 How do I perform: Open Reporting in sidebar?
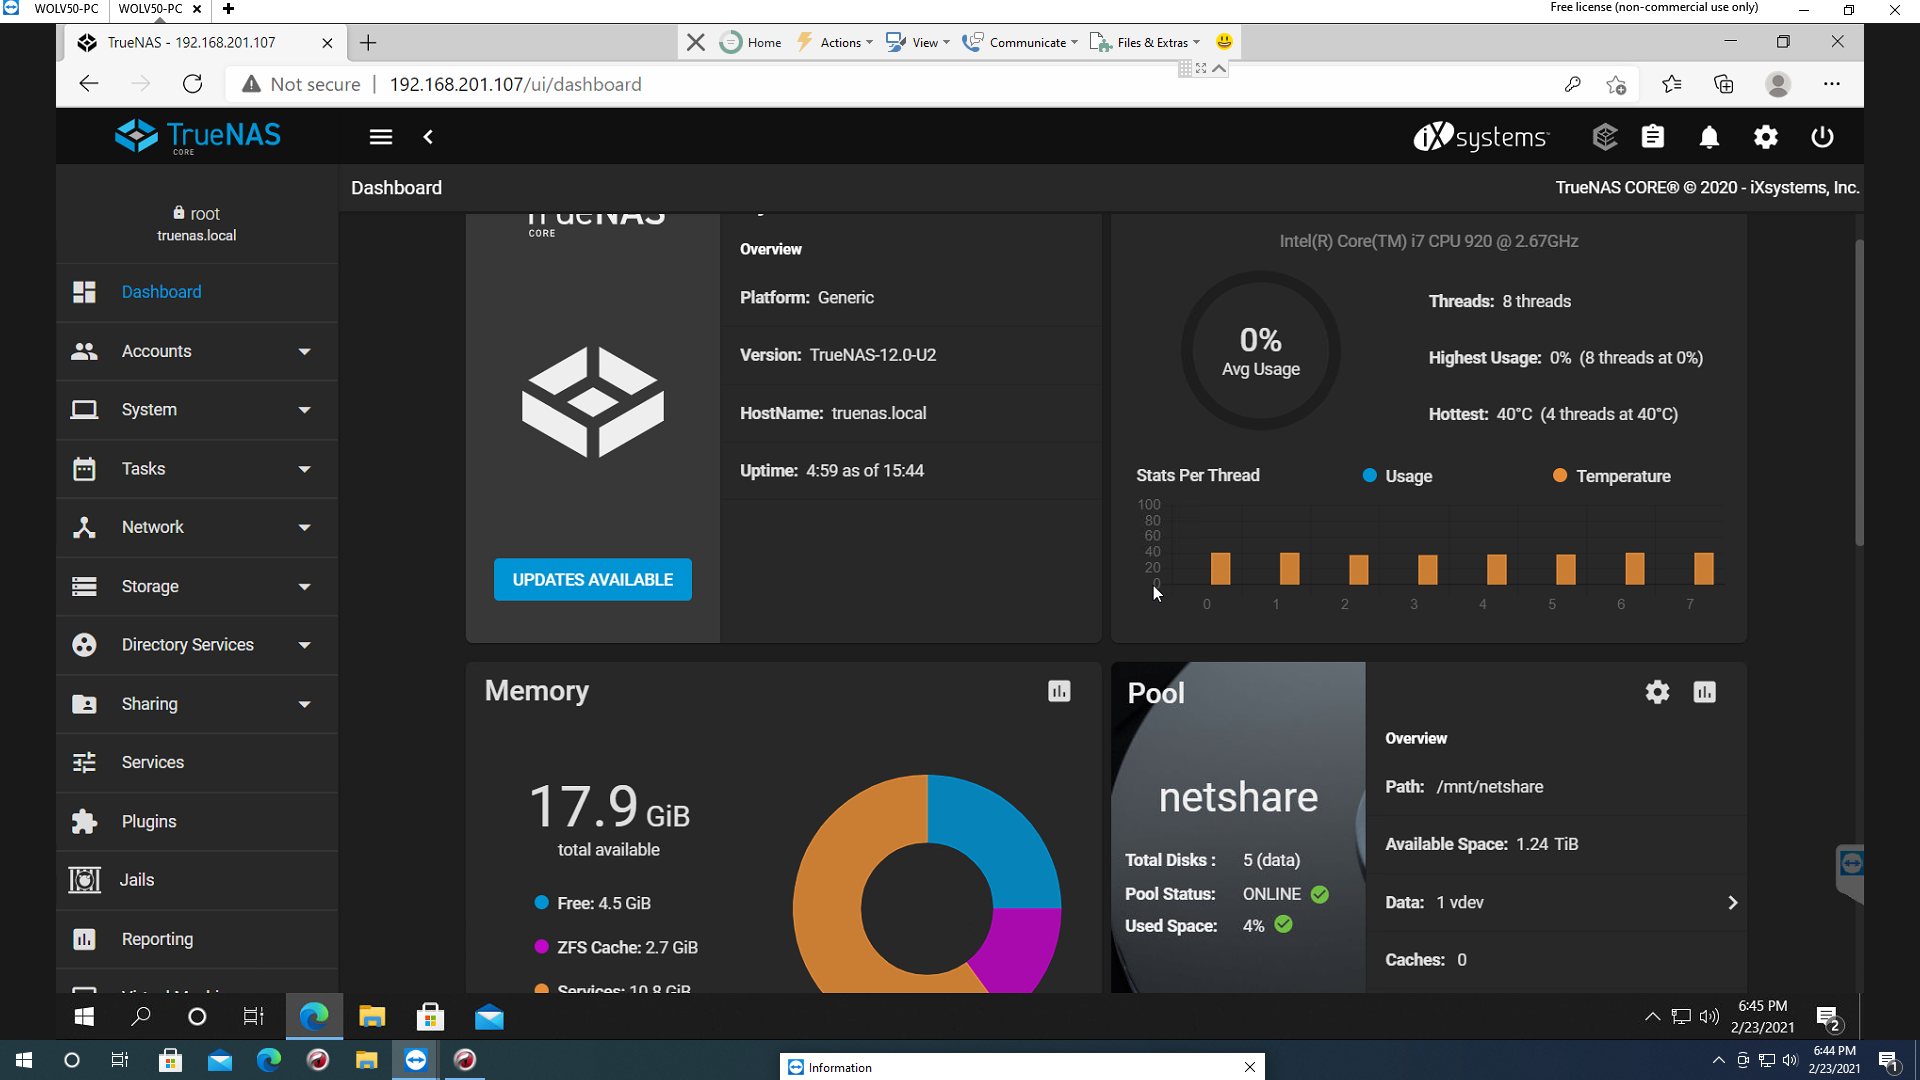(x=197, y=939)
